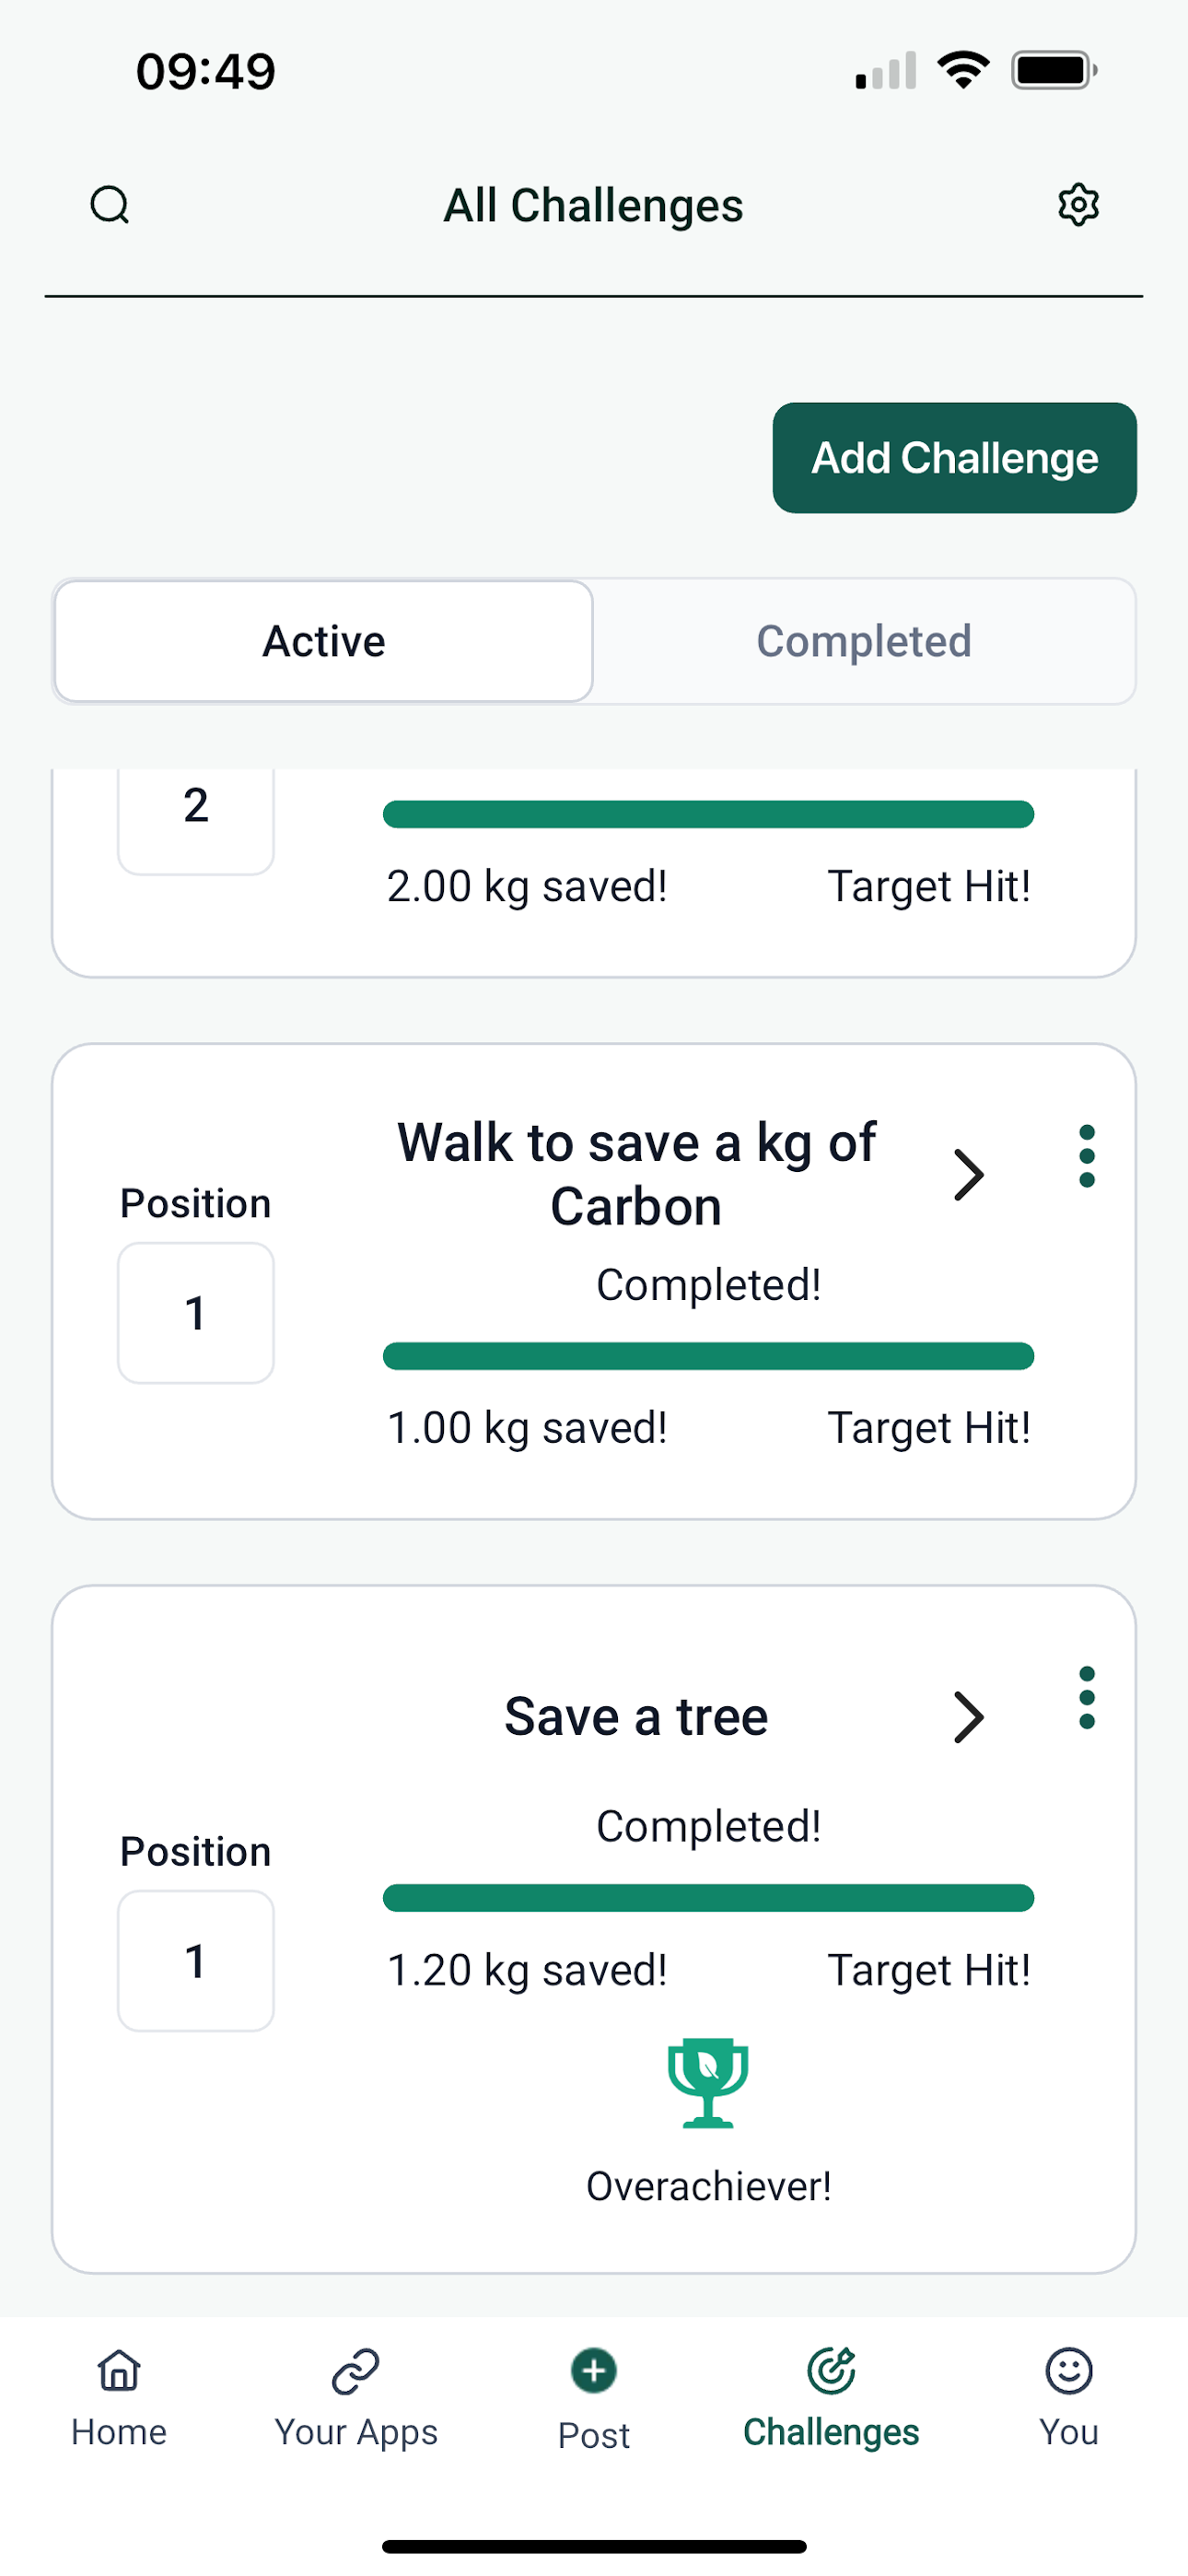Expand Walk to save a kg chevron
The width and height of the screenshot is (1188, 2576).
pos(968,1175)
